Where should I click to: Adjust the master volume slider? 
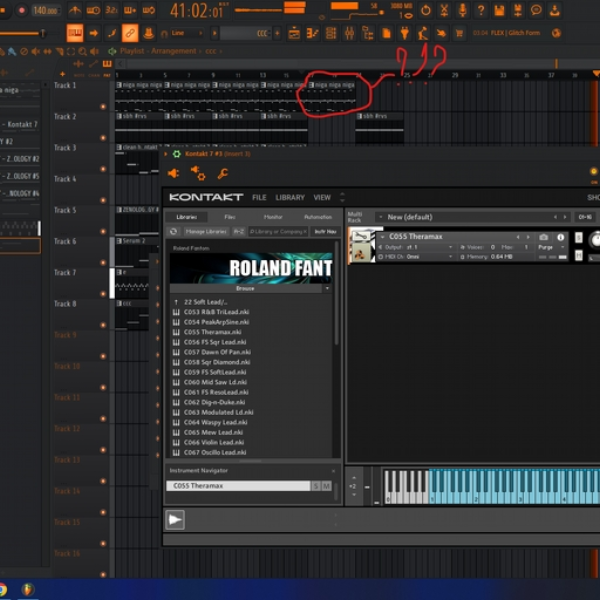21,34
